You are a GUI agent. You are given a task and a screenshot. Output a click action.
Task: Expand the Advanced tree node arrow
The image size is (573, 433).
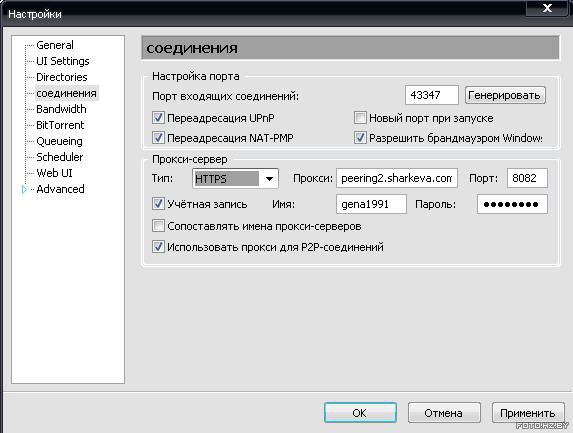tap(24, 189)
